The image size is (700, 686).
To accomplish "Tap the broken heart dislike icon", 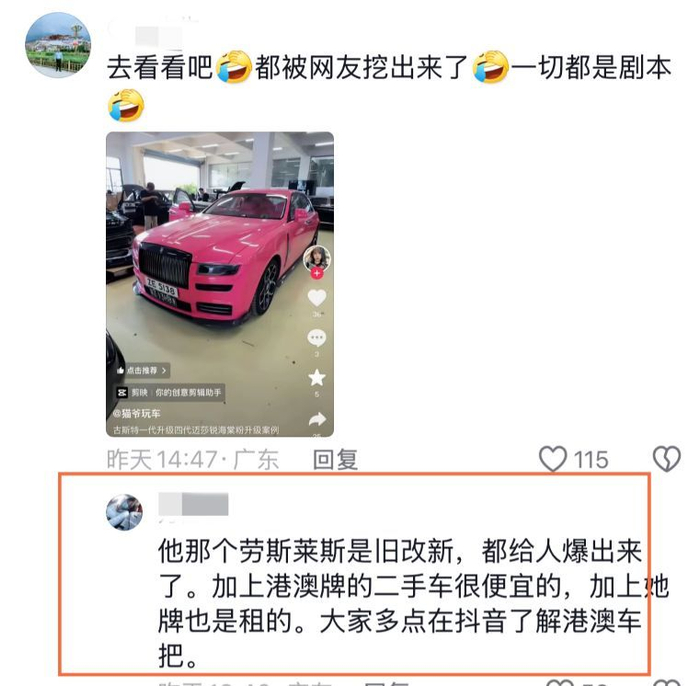I will click(x=667, y=459).
